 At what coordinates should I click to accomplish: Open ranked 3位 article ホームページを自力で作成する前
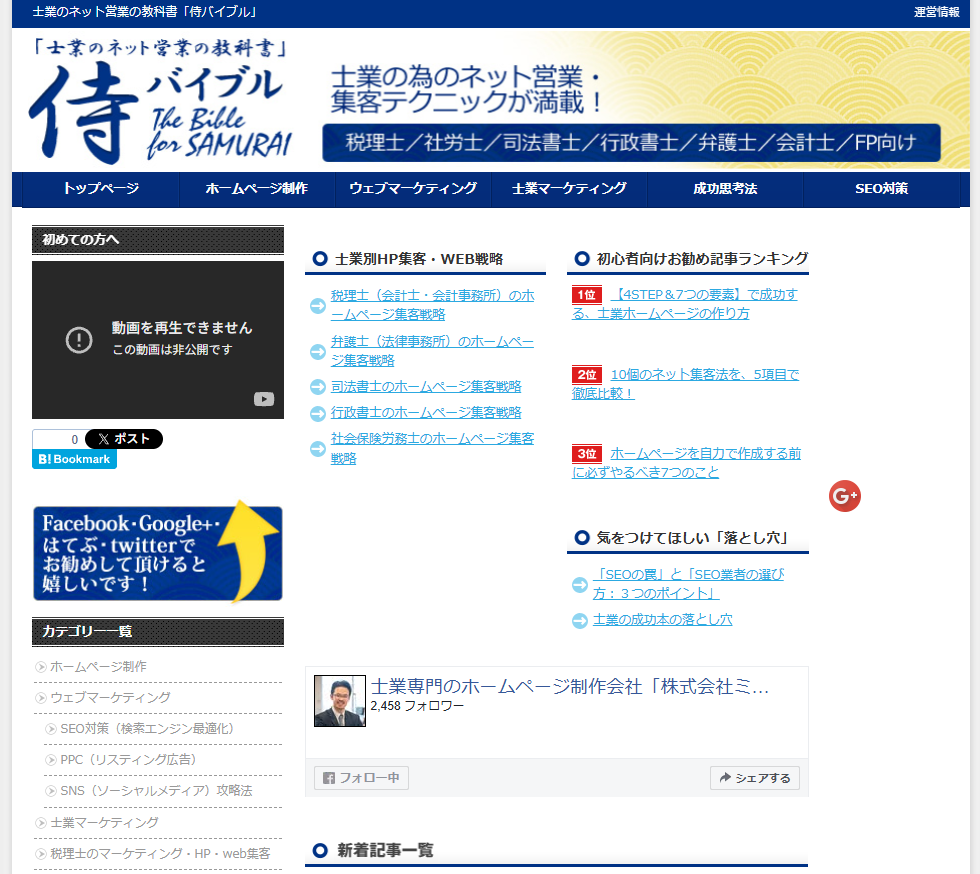click(686, 463)
